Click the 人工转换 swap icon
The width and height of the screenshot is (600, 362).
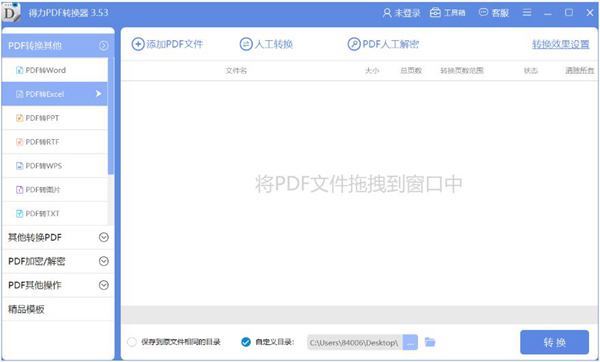[x=246, y=44]
